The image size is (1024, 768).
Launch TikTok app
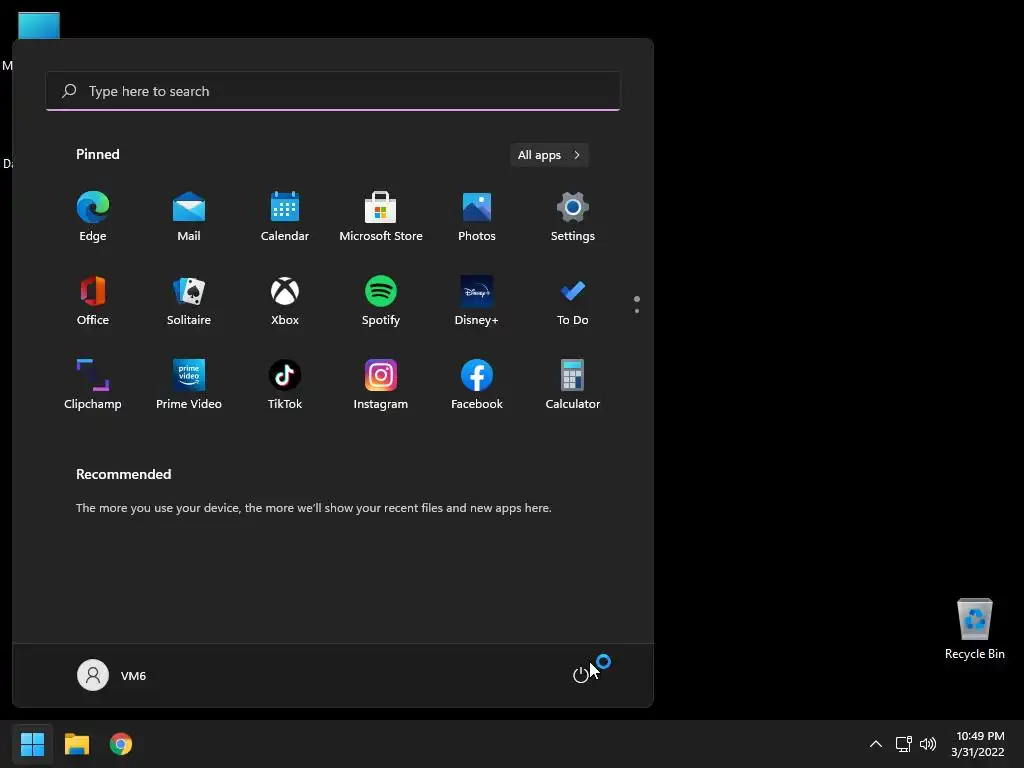click(285, 385)
